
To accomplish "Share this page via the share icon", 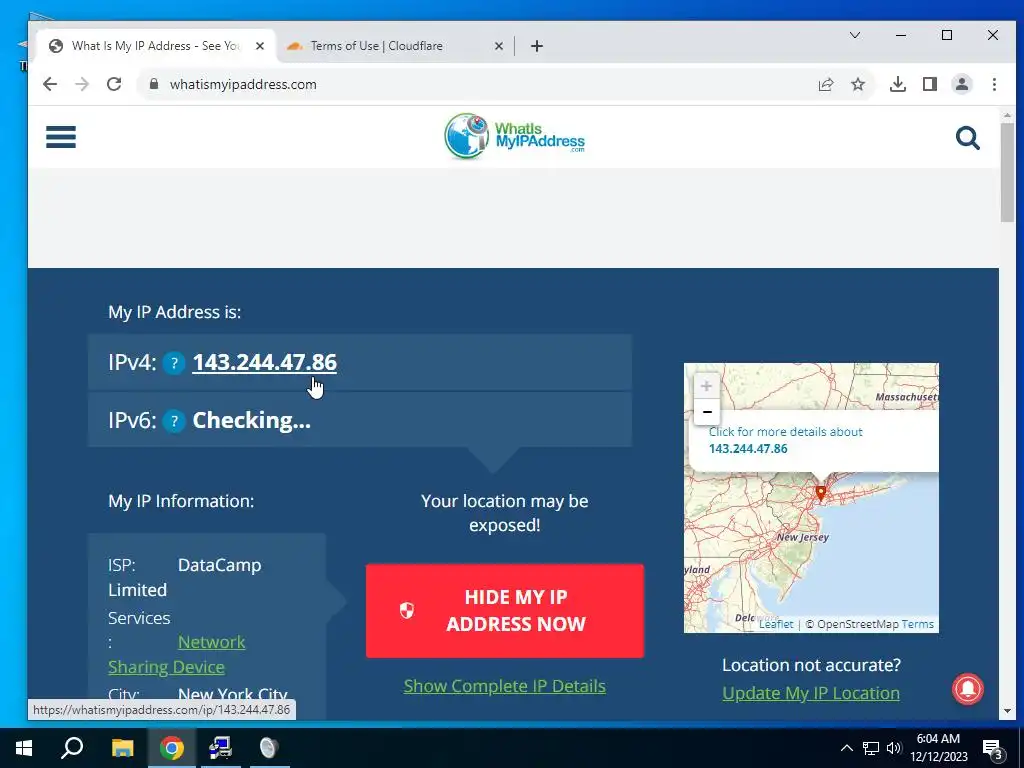I will point(826,84).
